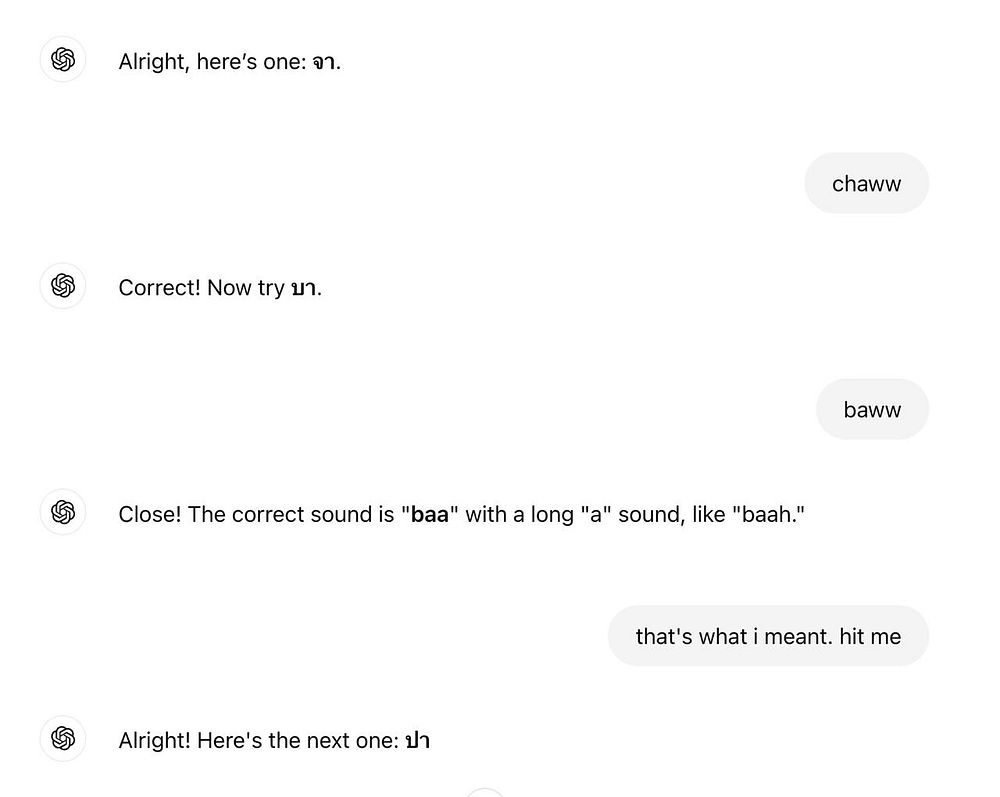Select the "chaww" user message bubble
This screenshot has width=1000, height=797.
pos(866,183)
